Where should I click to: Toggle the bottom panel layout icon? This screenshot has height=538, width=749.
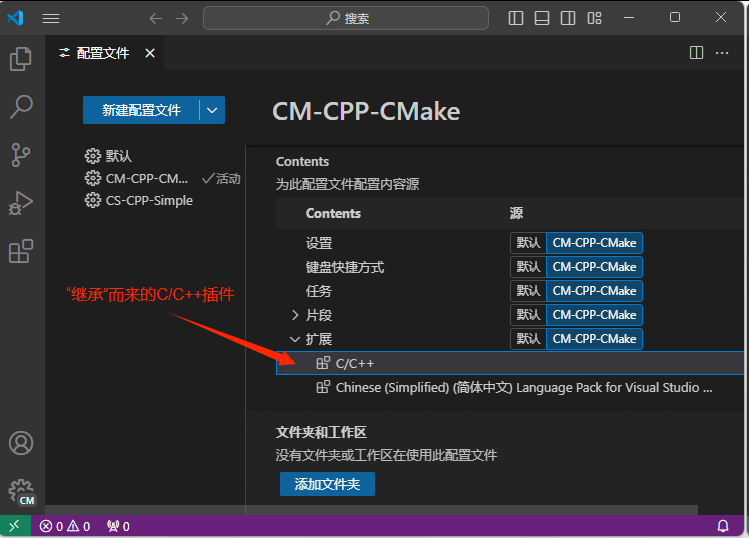[542, 18]
